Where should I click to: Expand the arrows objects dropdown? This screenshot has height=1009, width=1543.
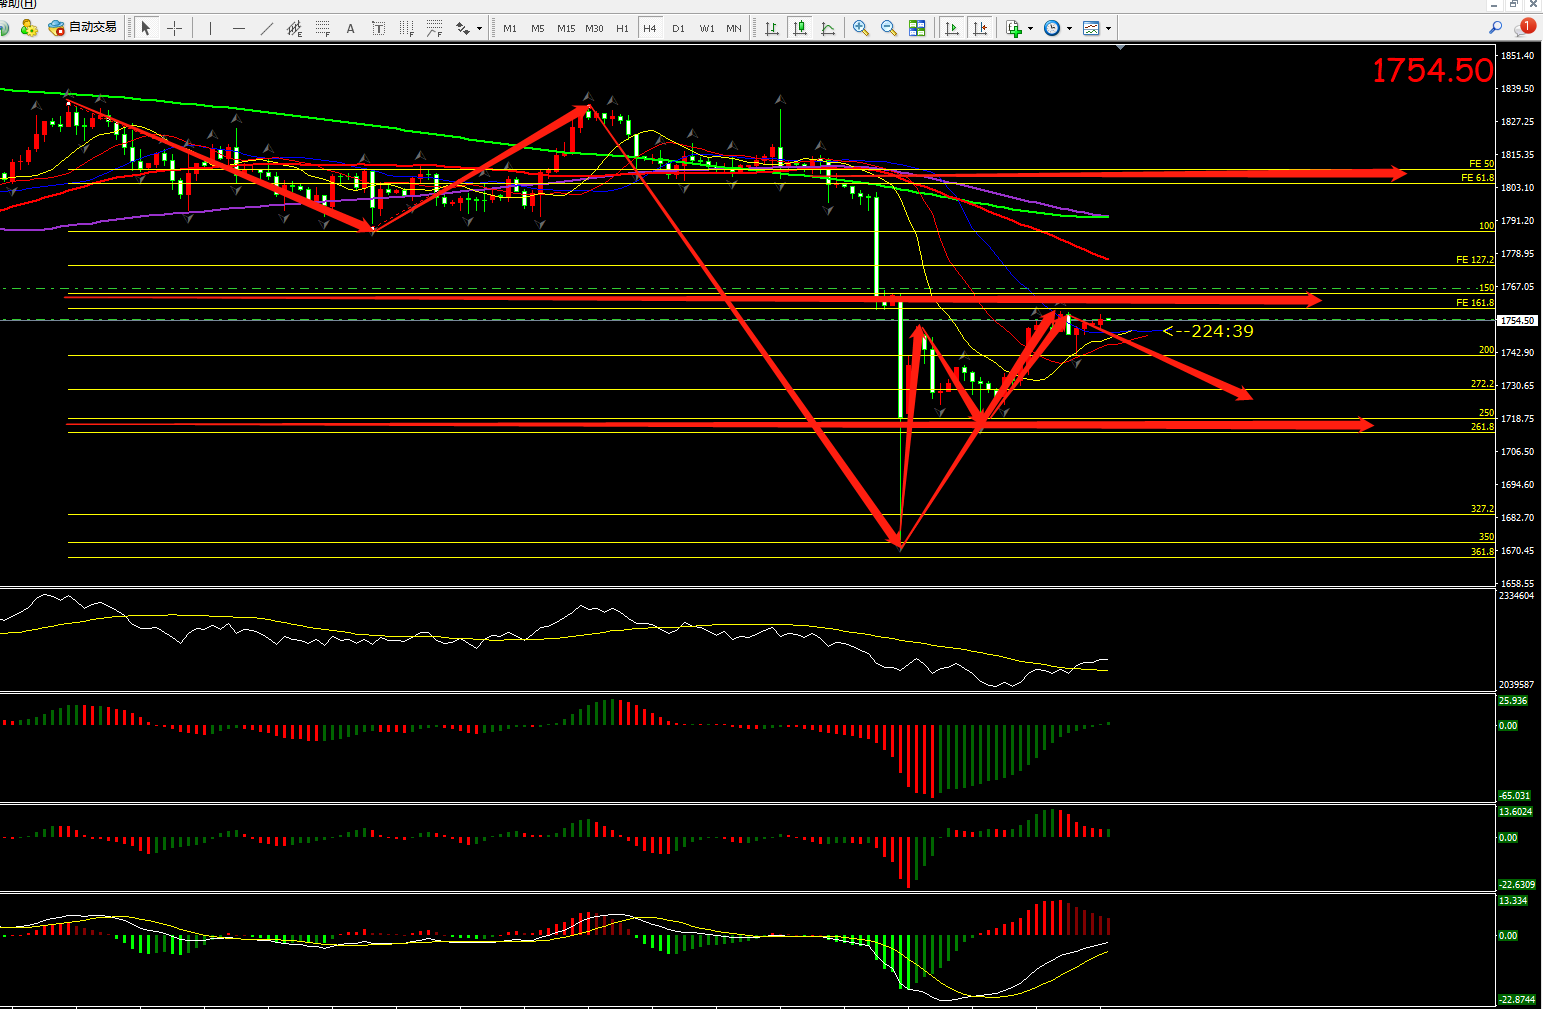coord(479,28)
